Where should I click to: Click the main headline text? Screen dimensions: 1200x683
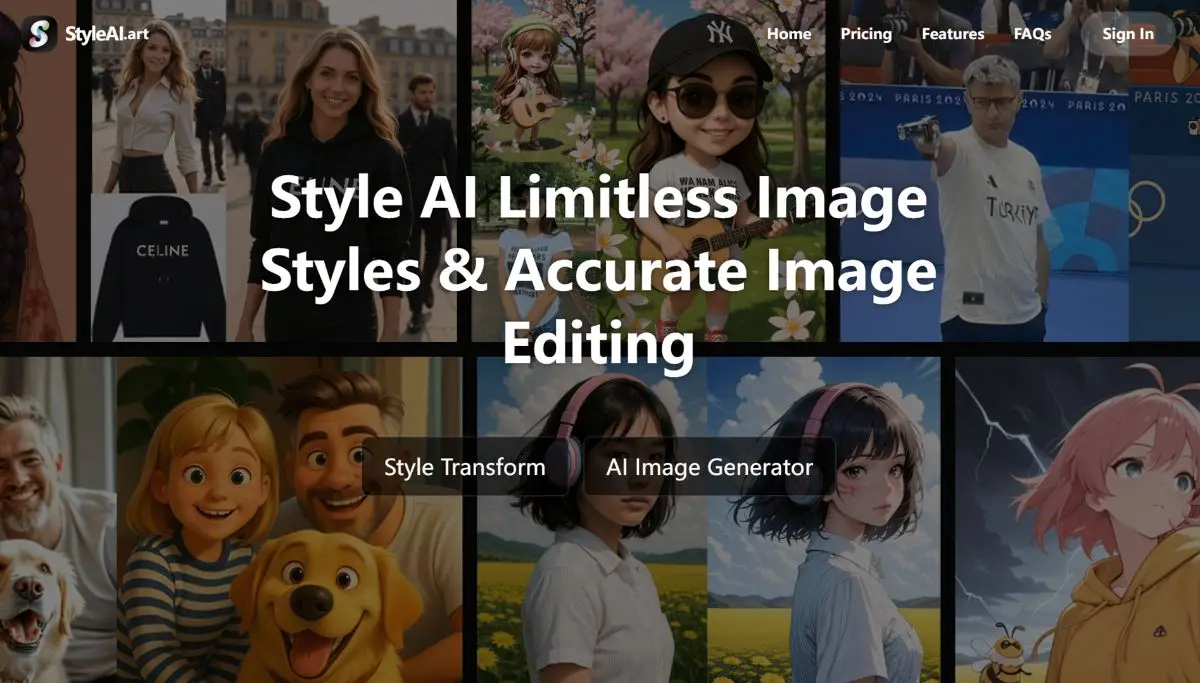[x=600, y=270]
